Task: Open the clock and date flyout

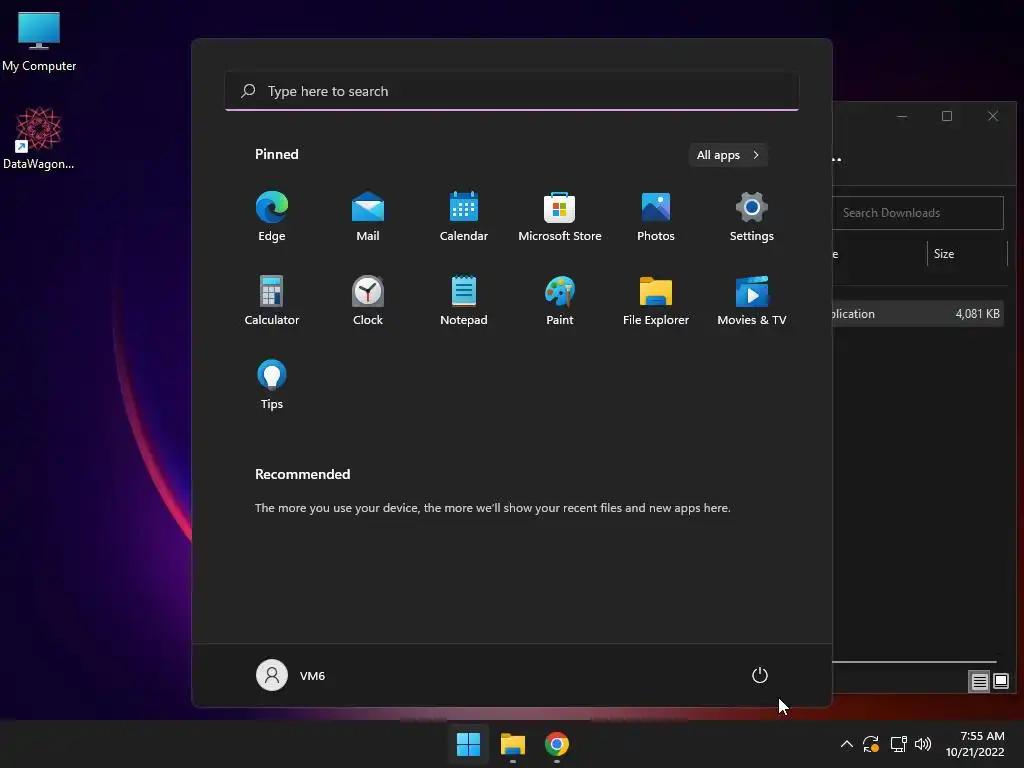Action: [975, 744]
